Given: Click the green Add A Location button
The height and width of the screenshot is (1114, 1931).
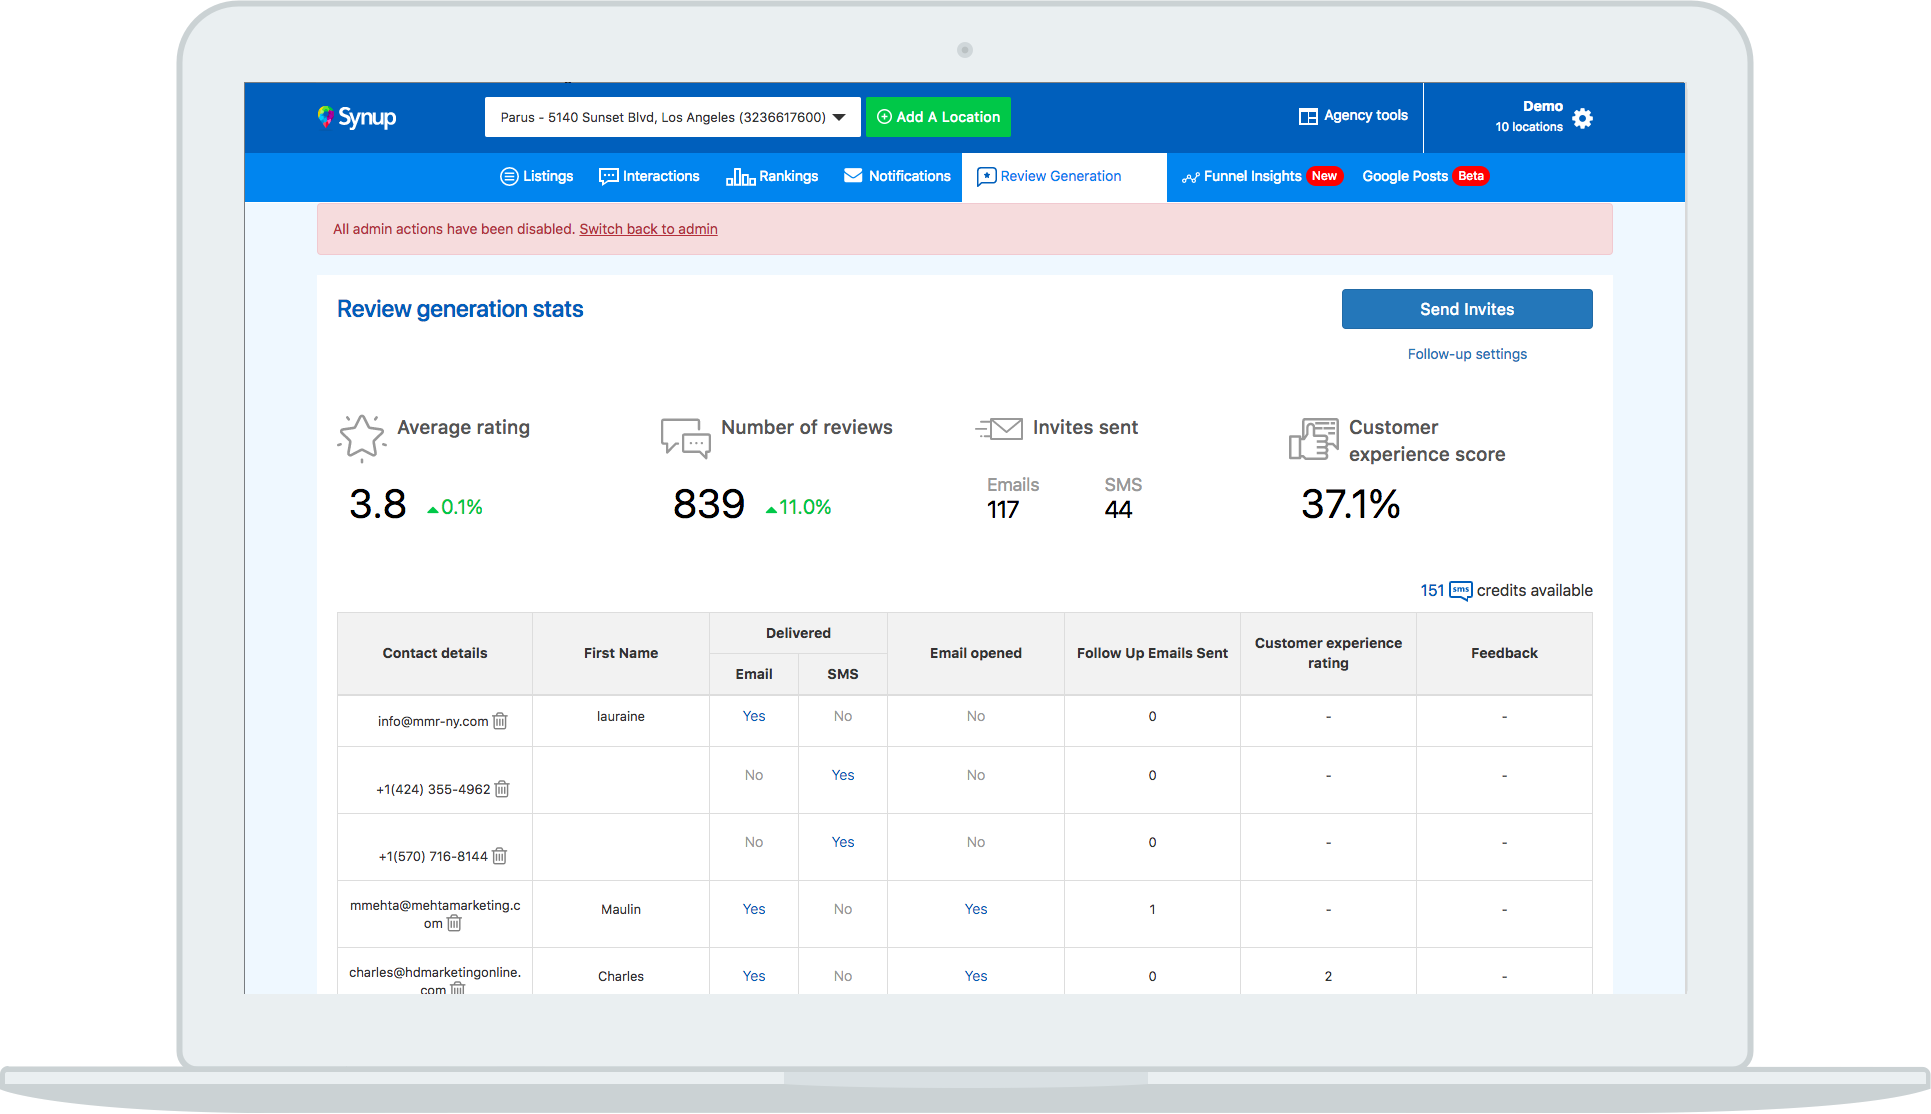Looking at the screenshot, I should pyautogui.click(x=938, y=117).
